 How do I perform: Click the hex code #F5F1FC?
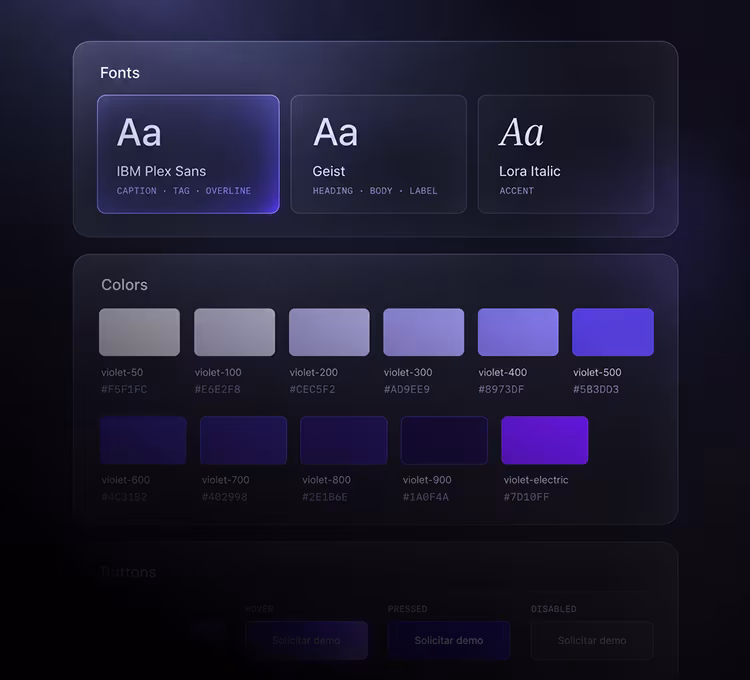124,389
